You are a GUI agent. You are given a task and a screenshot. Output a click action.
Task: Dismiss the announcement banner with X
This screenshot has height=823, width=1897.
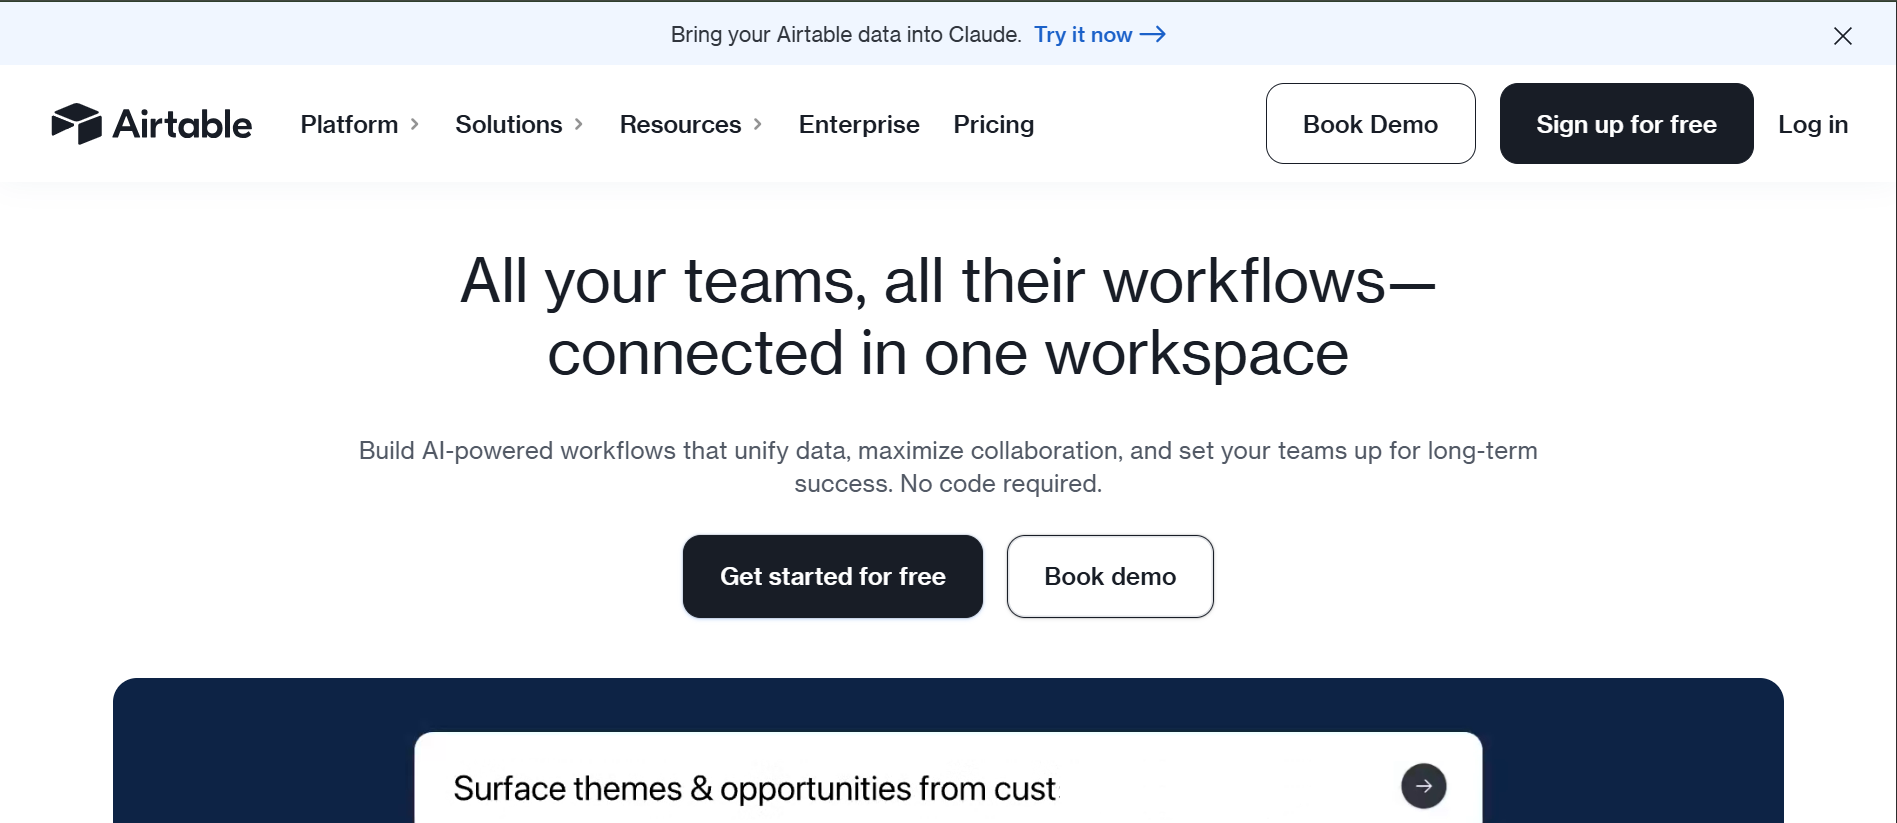point(1842,36)
